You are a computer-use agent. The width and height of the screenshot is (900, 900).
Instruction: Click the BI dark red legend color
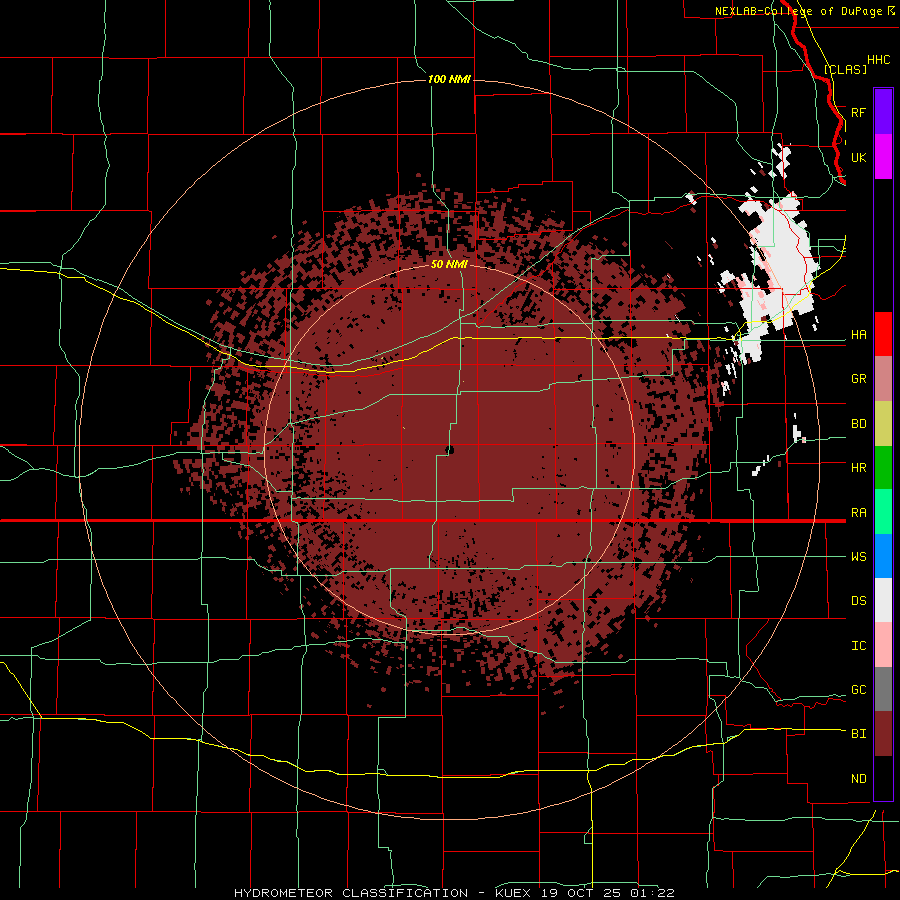pos(883,734)
